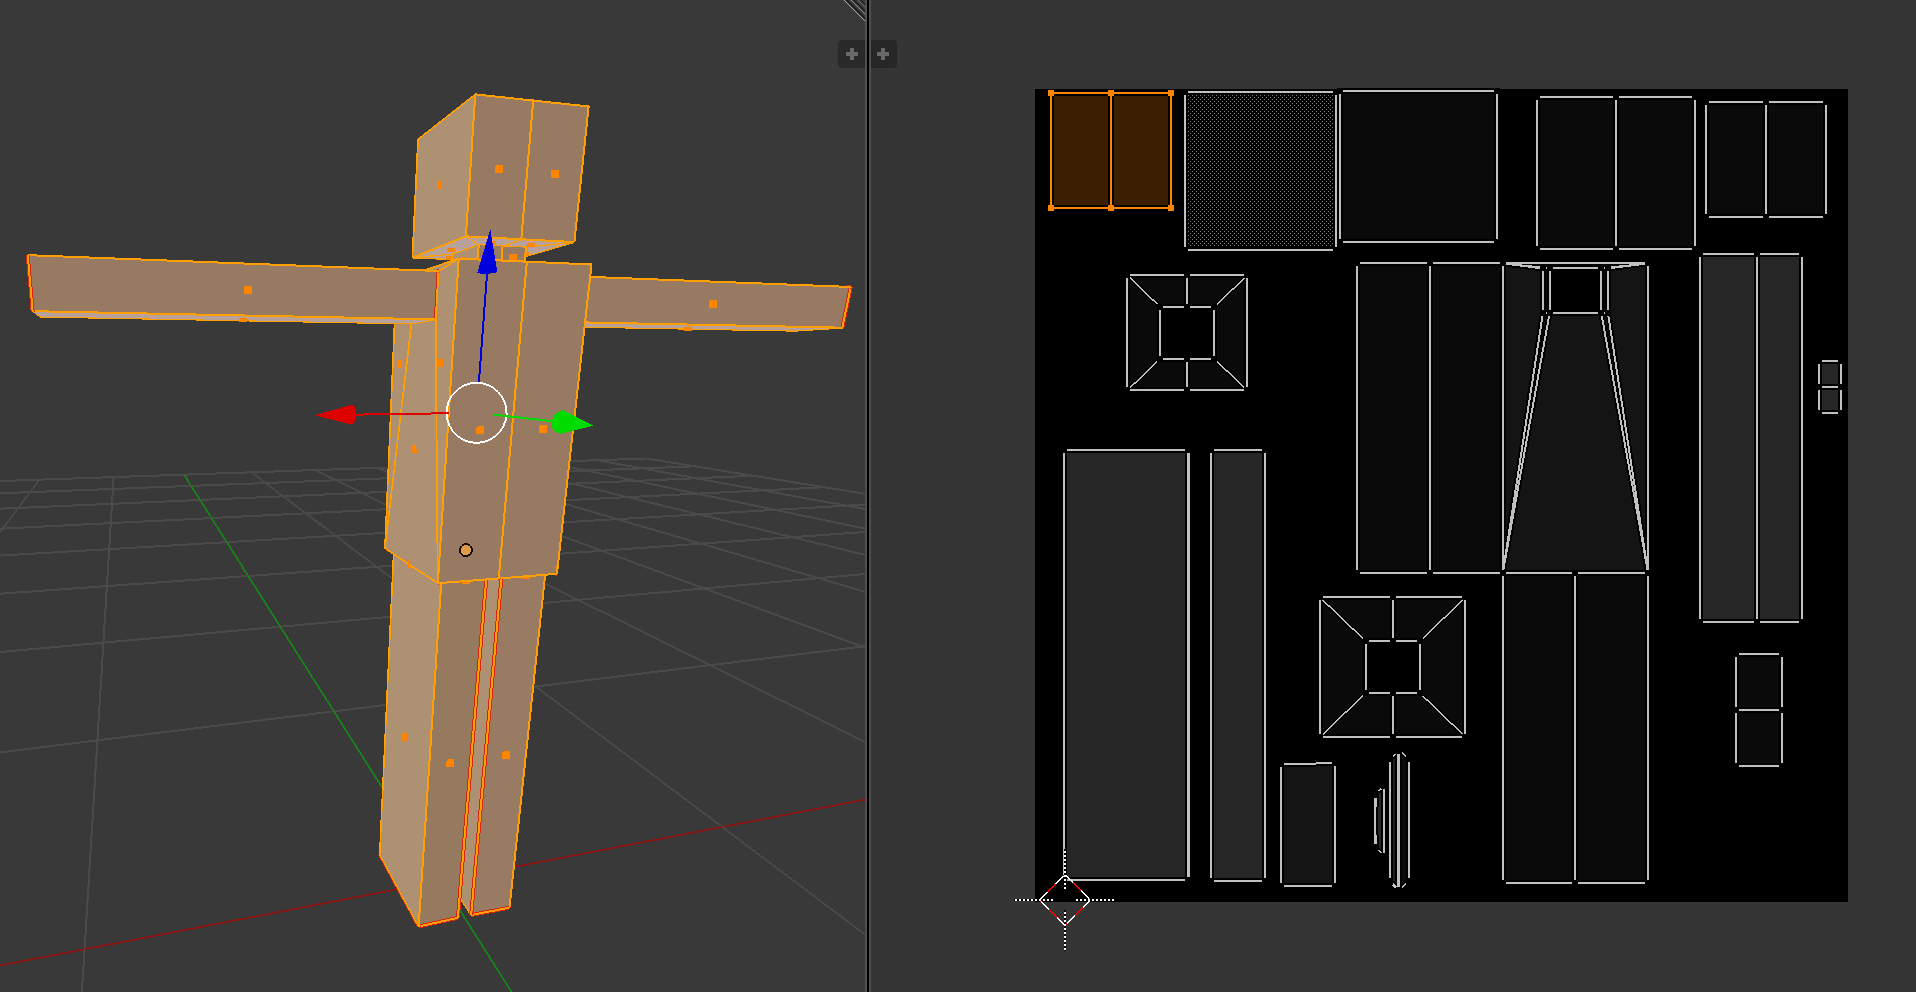This screenshot has height=992, width=1916.
Task: Click the tiny UV island pair at right edge
Action: tap(1830, 387)
